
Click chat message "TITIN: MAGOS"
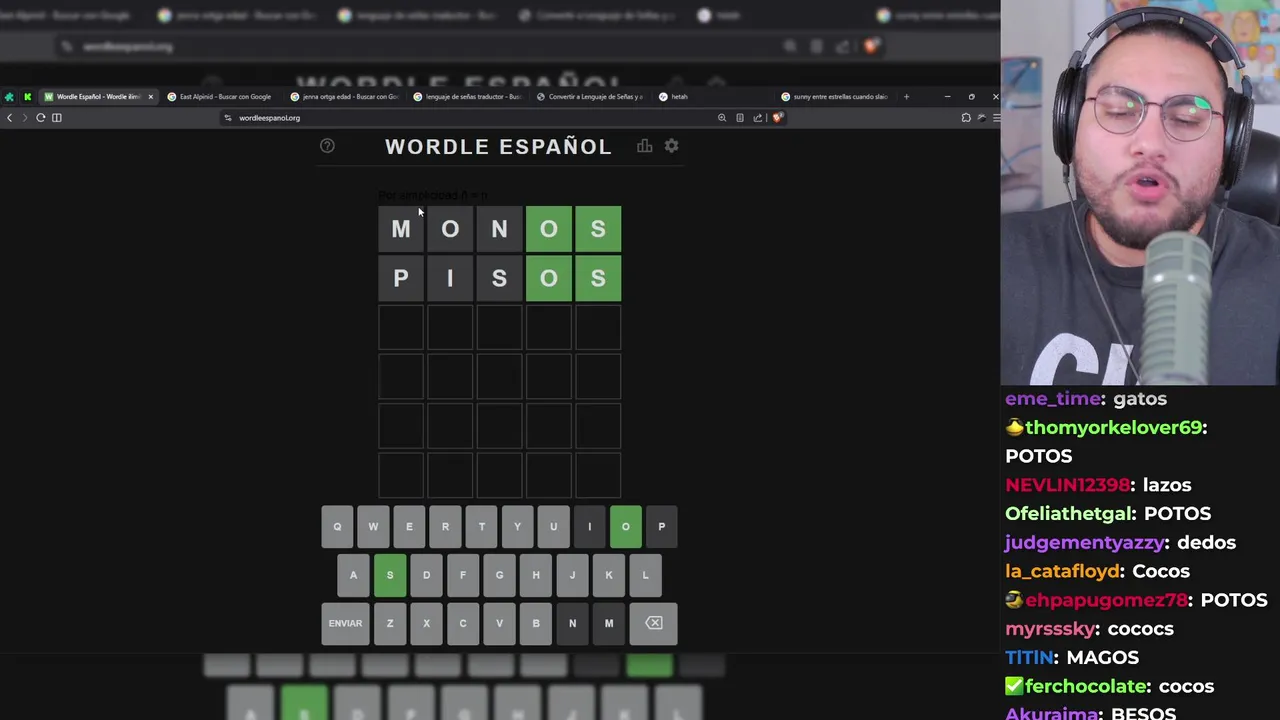1072,658
